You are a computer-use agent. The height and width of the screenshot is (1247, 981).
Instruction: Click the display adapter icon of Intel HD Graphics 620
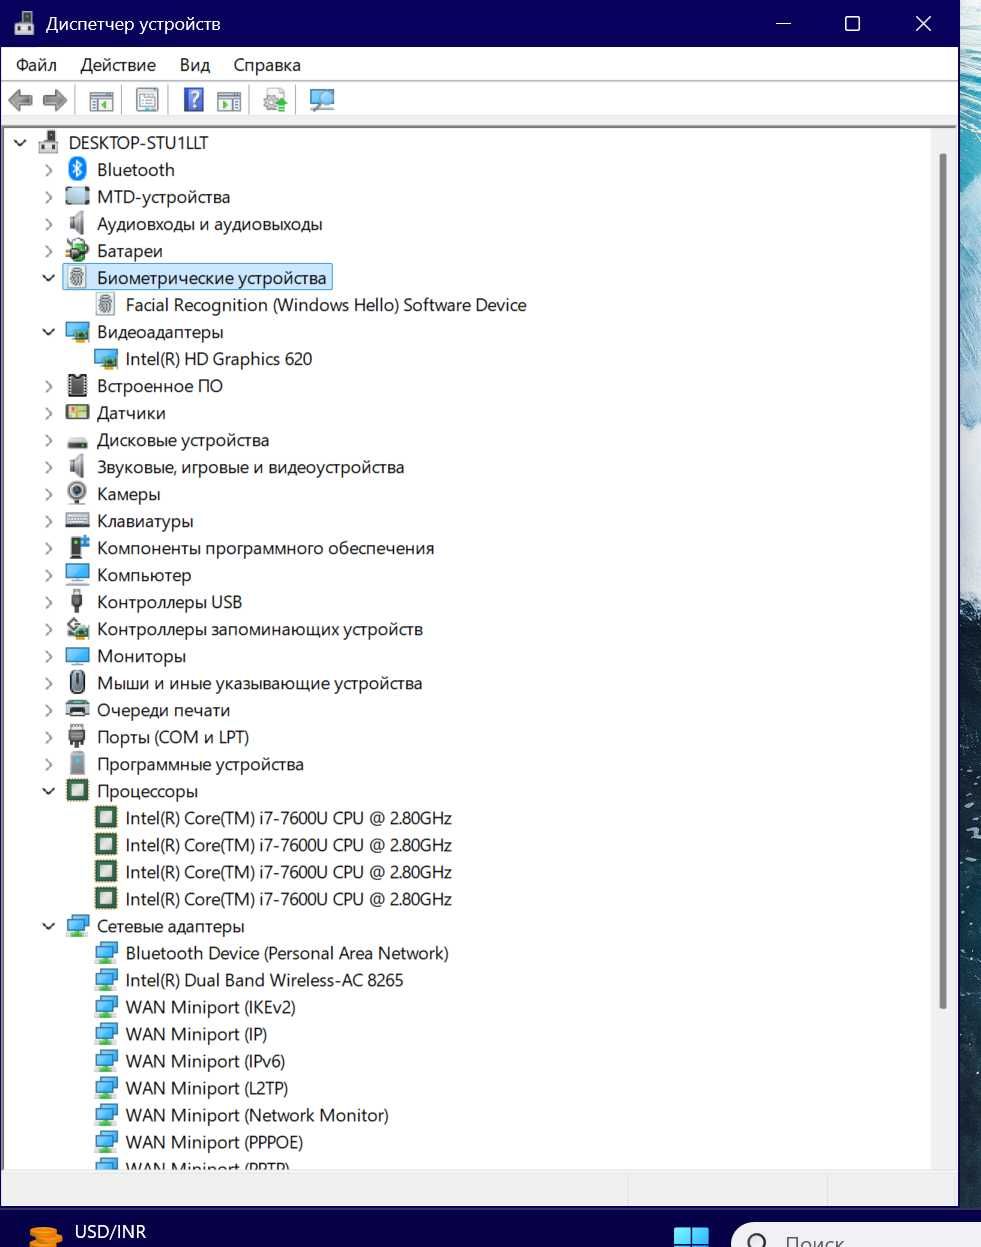point(105,359)
